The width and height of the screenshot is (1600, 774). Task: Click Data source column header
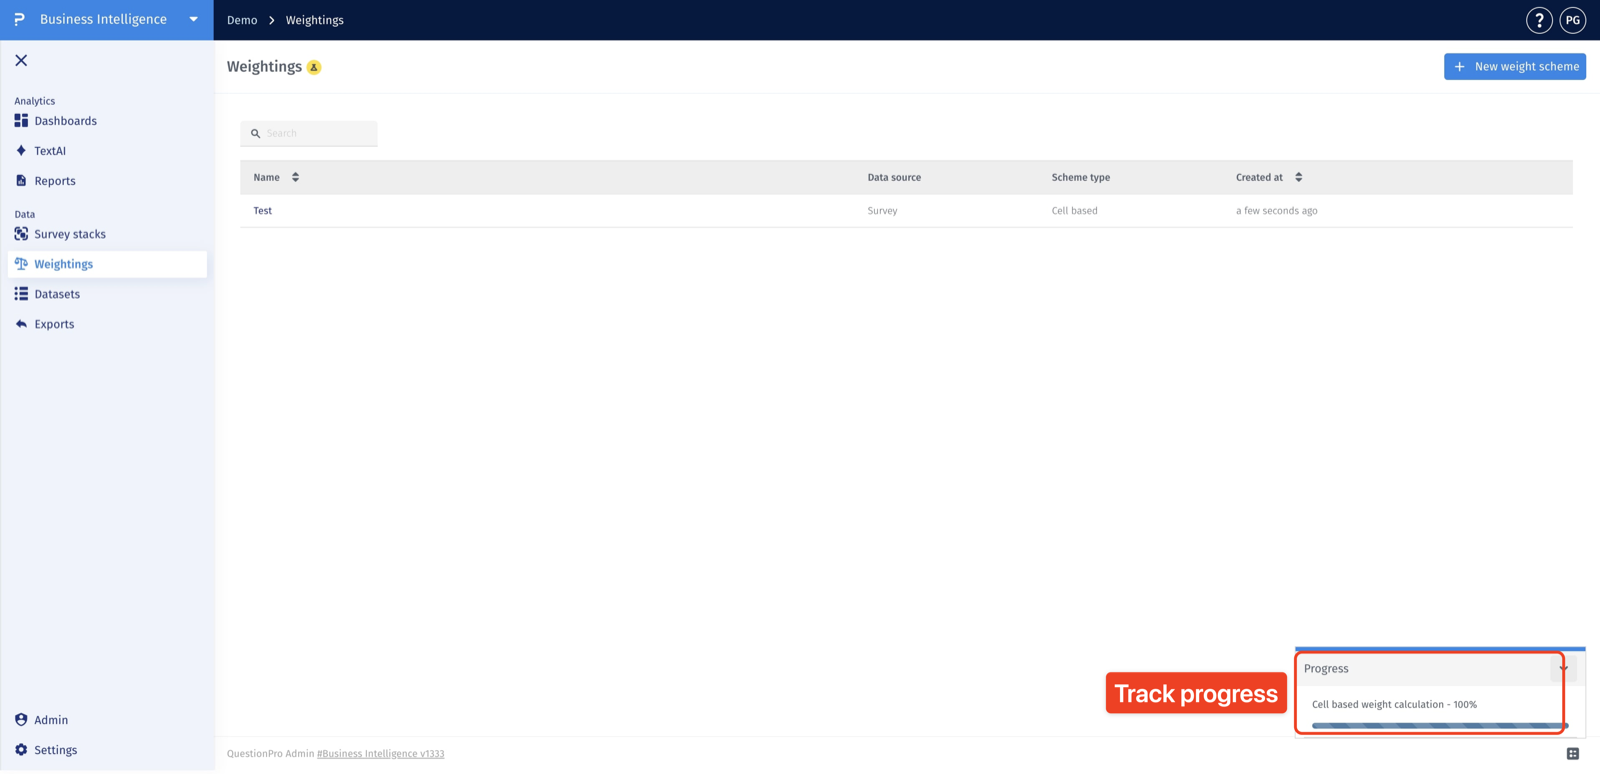pyautogui.click(x=894, y=177)
